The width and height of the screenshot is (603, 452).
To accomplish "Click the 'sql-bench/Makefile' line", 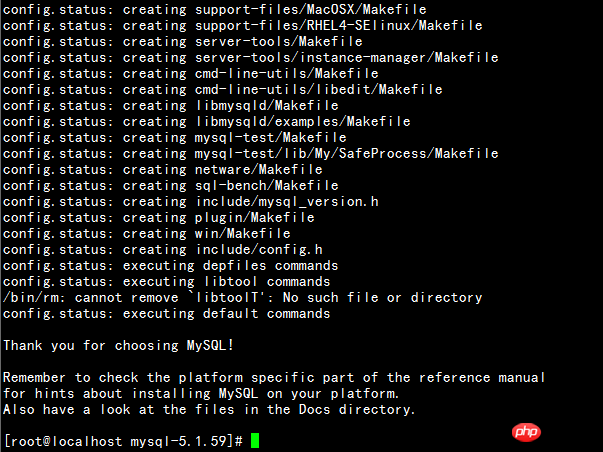I will (x=170, y=185).
